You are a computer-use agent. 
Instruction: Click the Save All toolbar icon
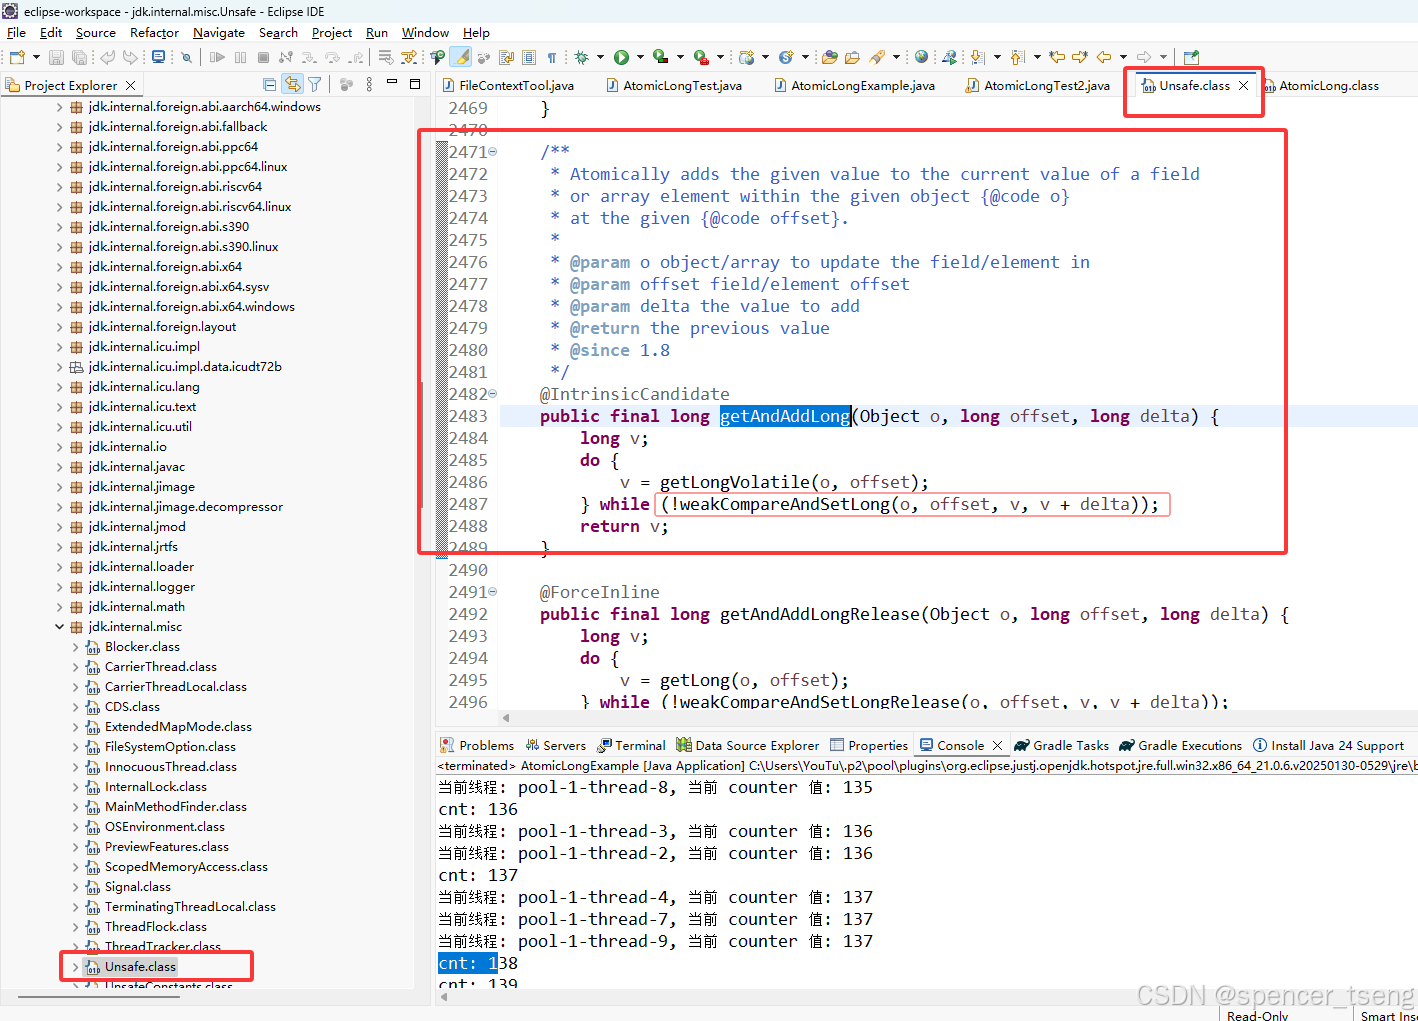click(x=77, y=57)
